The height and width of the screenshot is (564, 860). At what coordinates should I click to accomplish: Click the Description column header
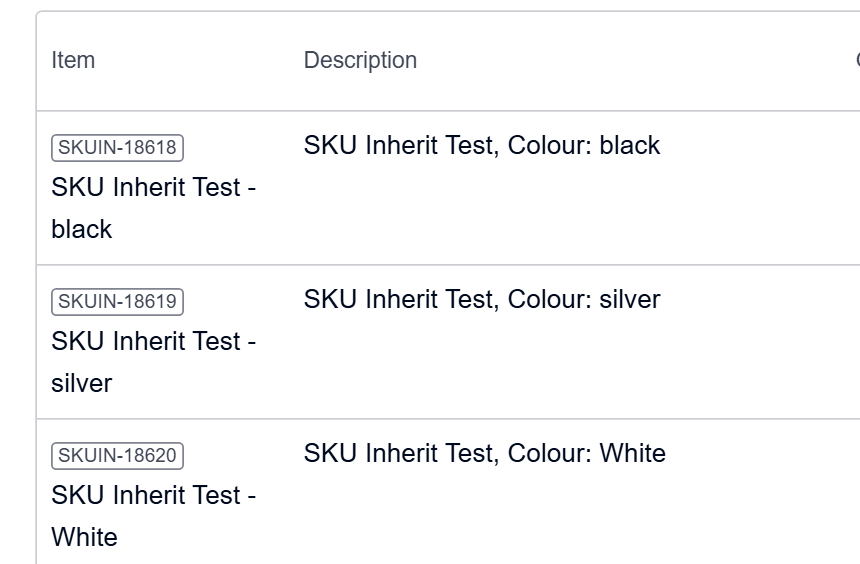tap(360, 60)
